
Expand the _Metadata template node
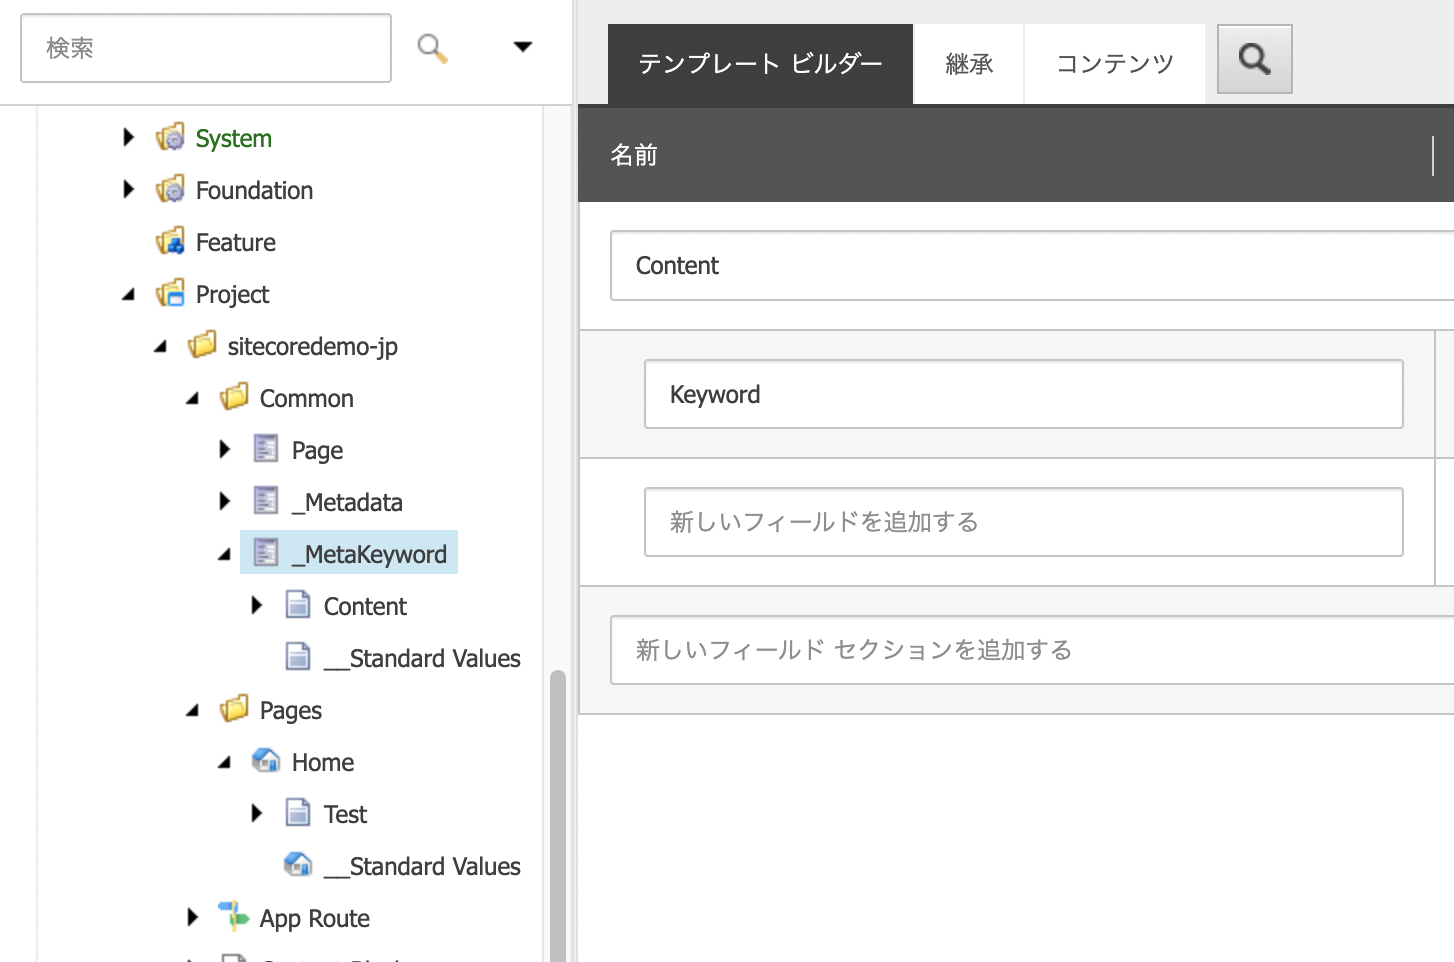[224, 501]
